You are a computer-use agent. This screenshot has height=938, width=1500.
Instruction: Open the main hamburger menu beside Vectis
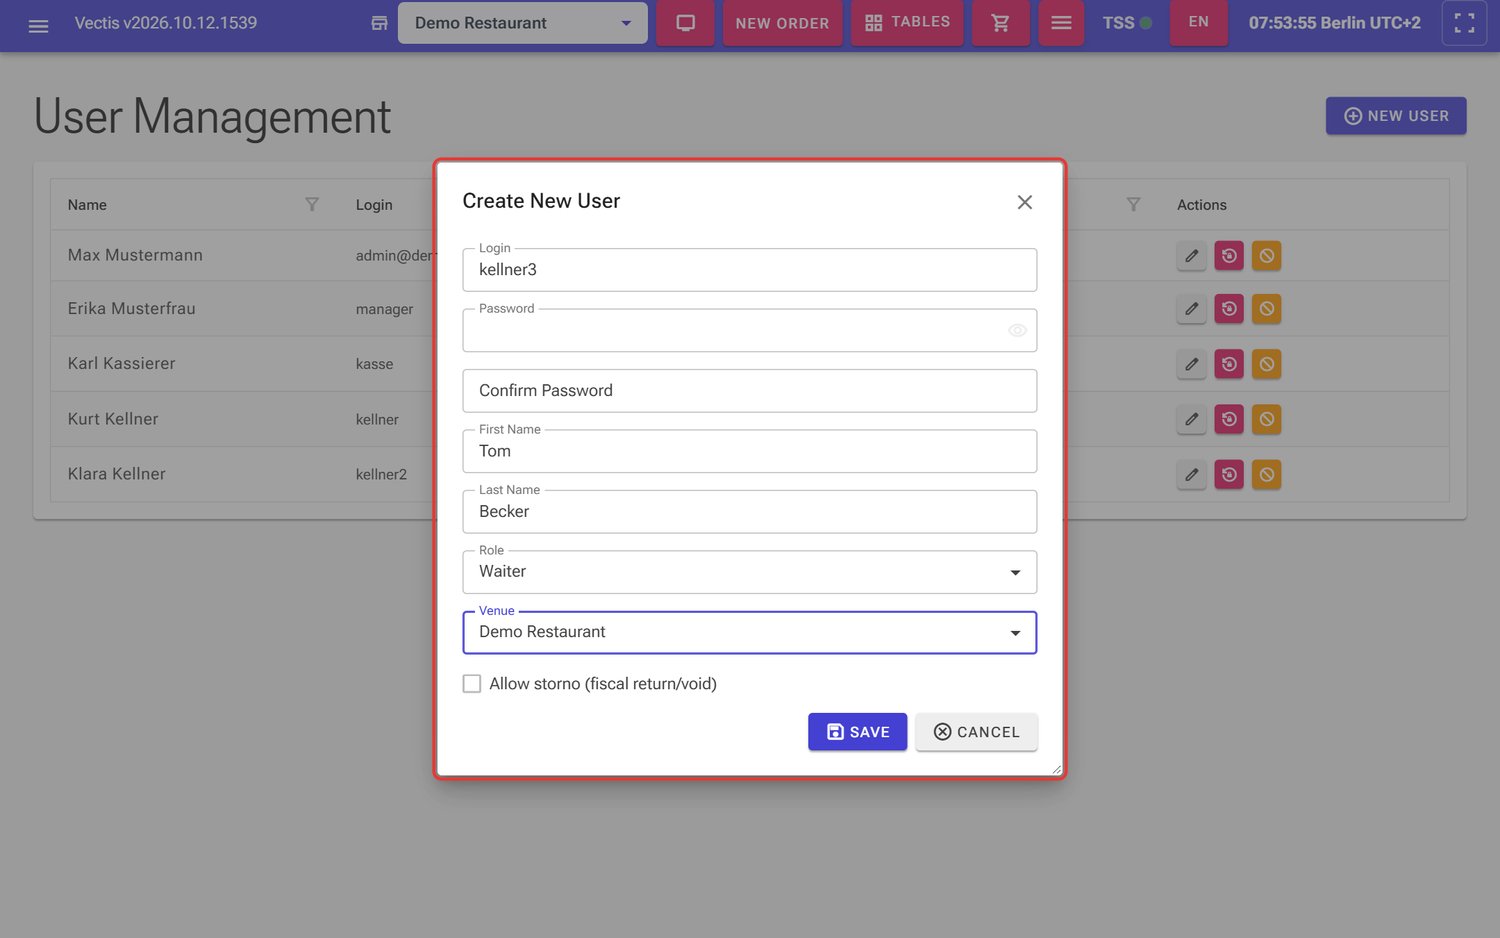click(x=38, y=24)
